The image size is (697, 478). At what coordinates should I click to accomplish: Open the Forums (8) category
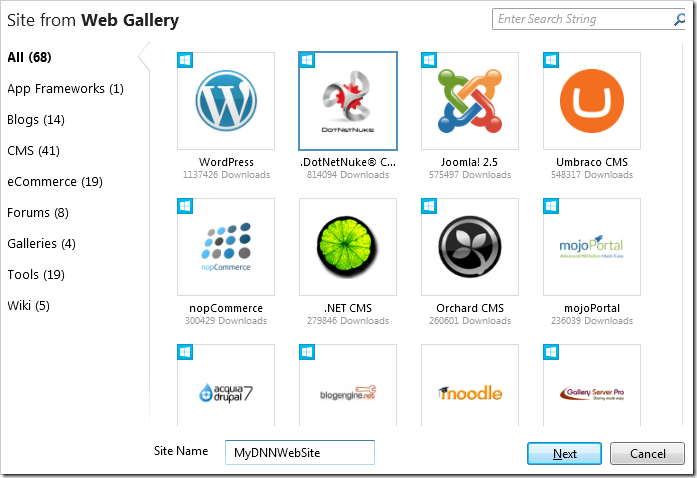click(38, 213)
